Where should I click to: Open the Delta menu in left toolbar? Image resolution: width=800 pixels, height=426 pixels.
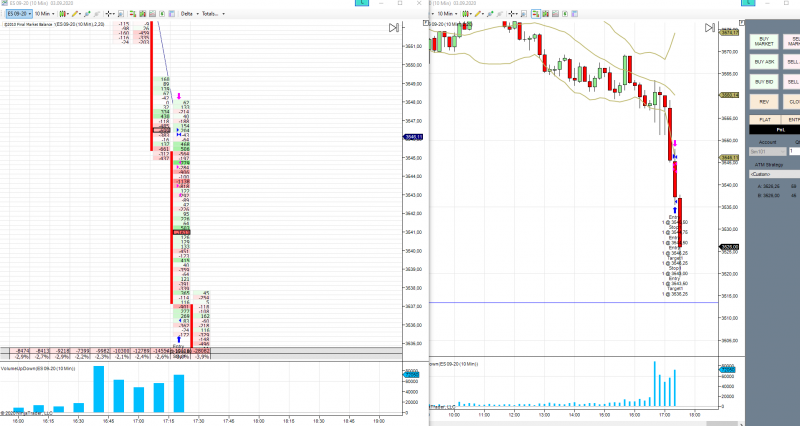pyautogui.click(x=189, y=14)
